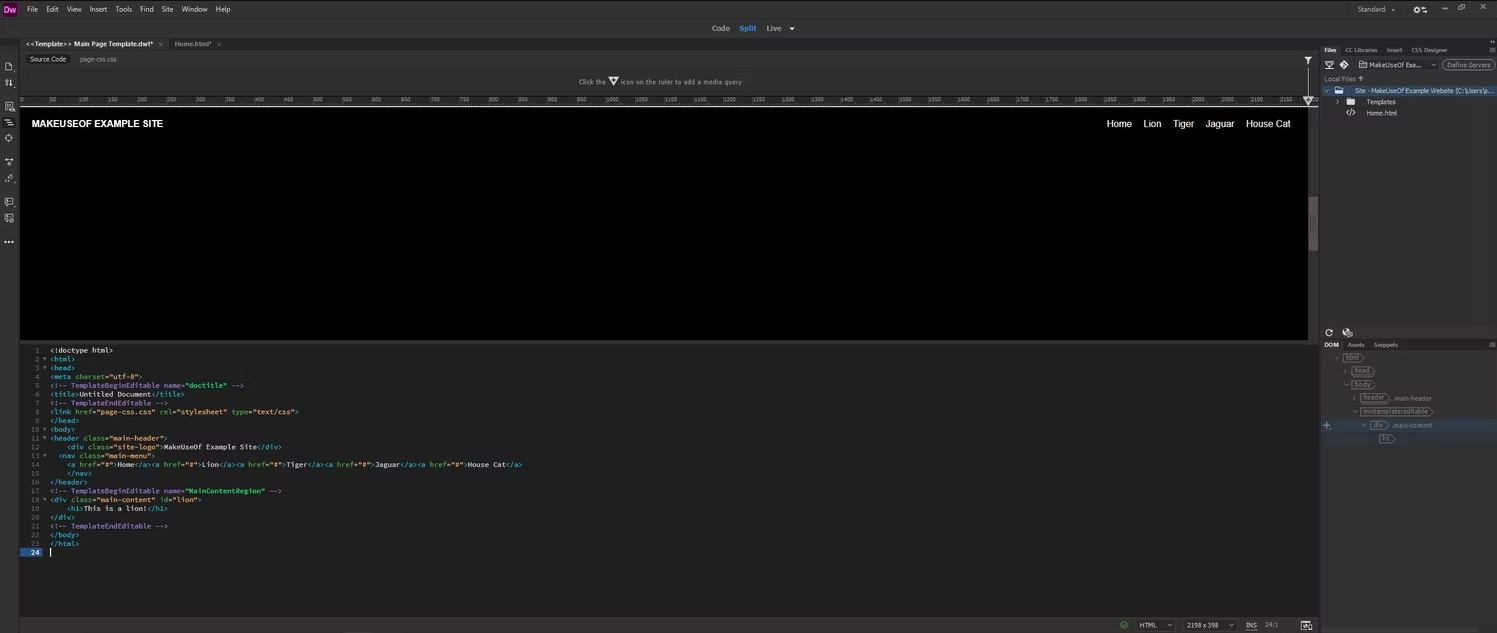Open the HTML language dropdown
Image resolution: width=1497 pixels, height=633 pixels.
(x=1155, y=625)
